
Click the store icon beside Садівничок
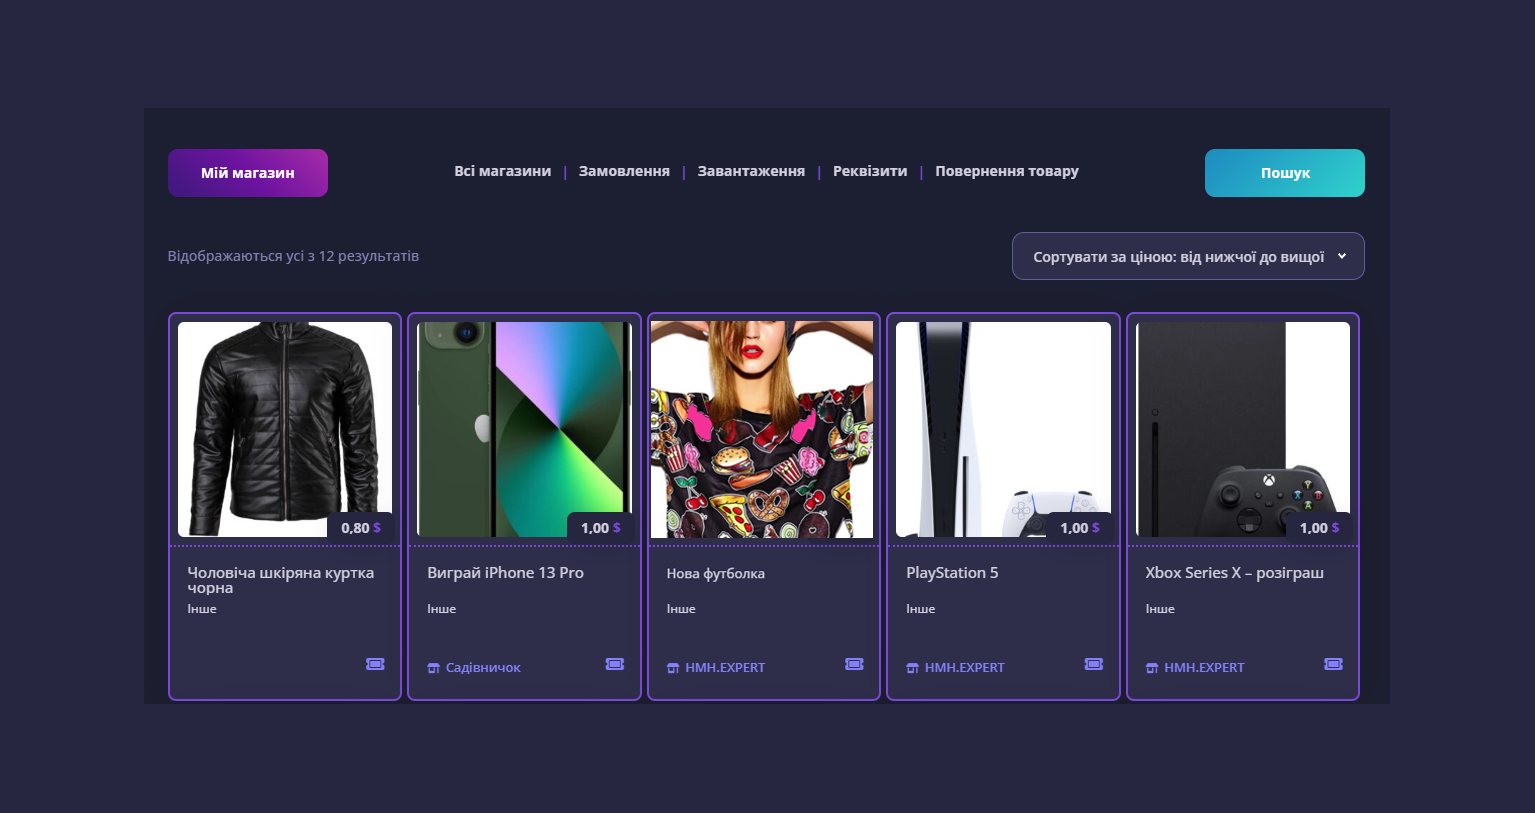433,668
